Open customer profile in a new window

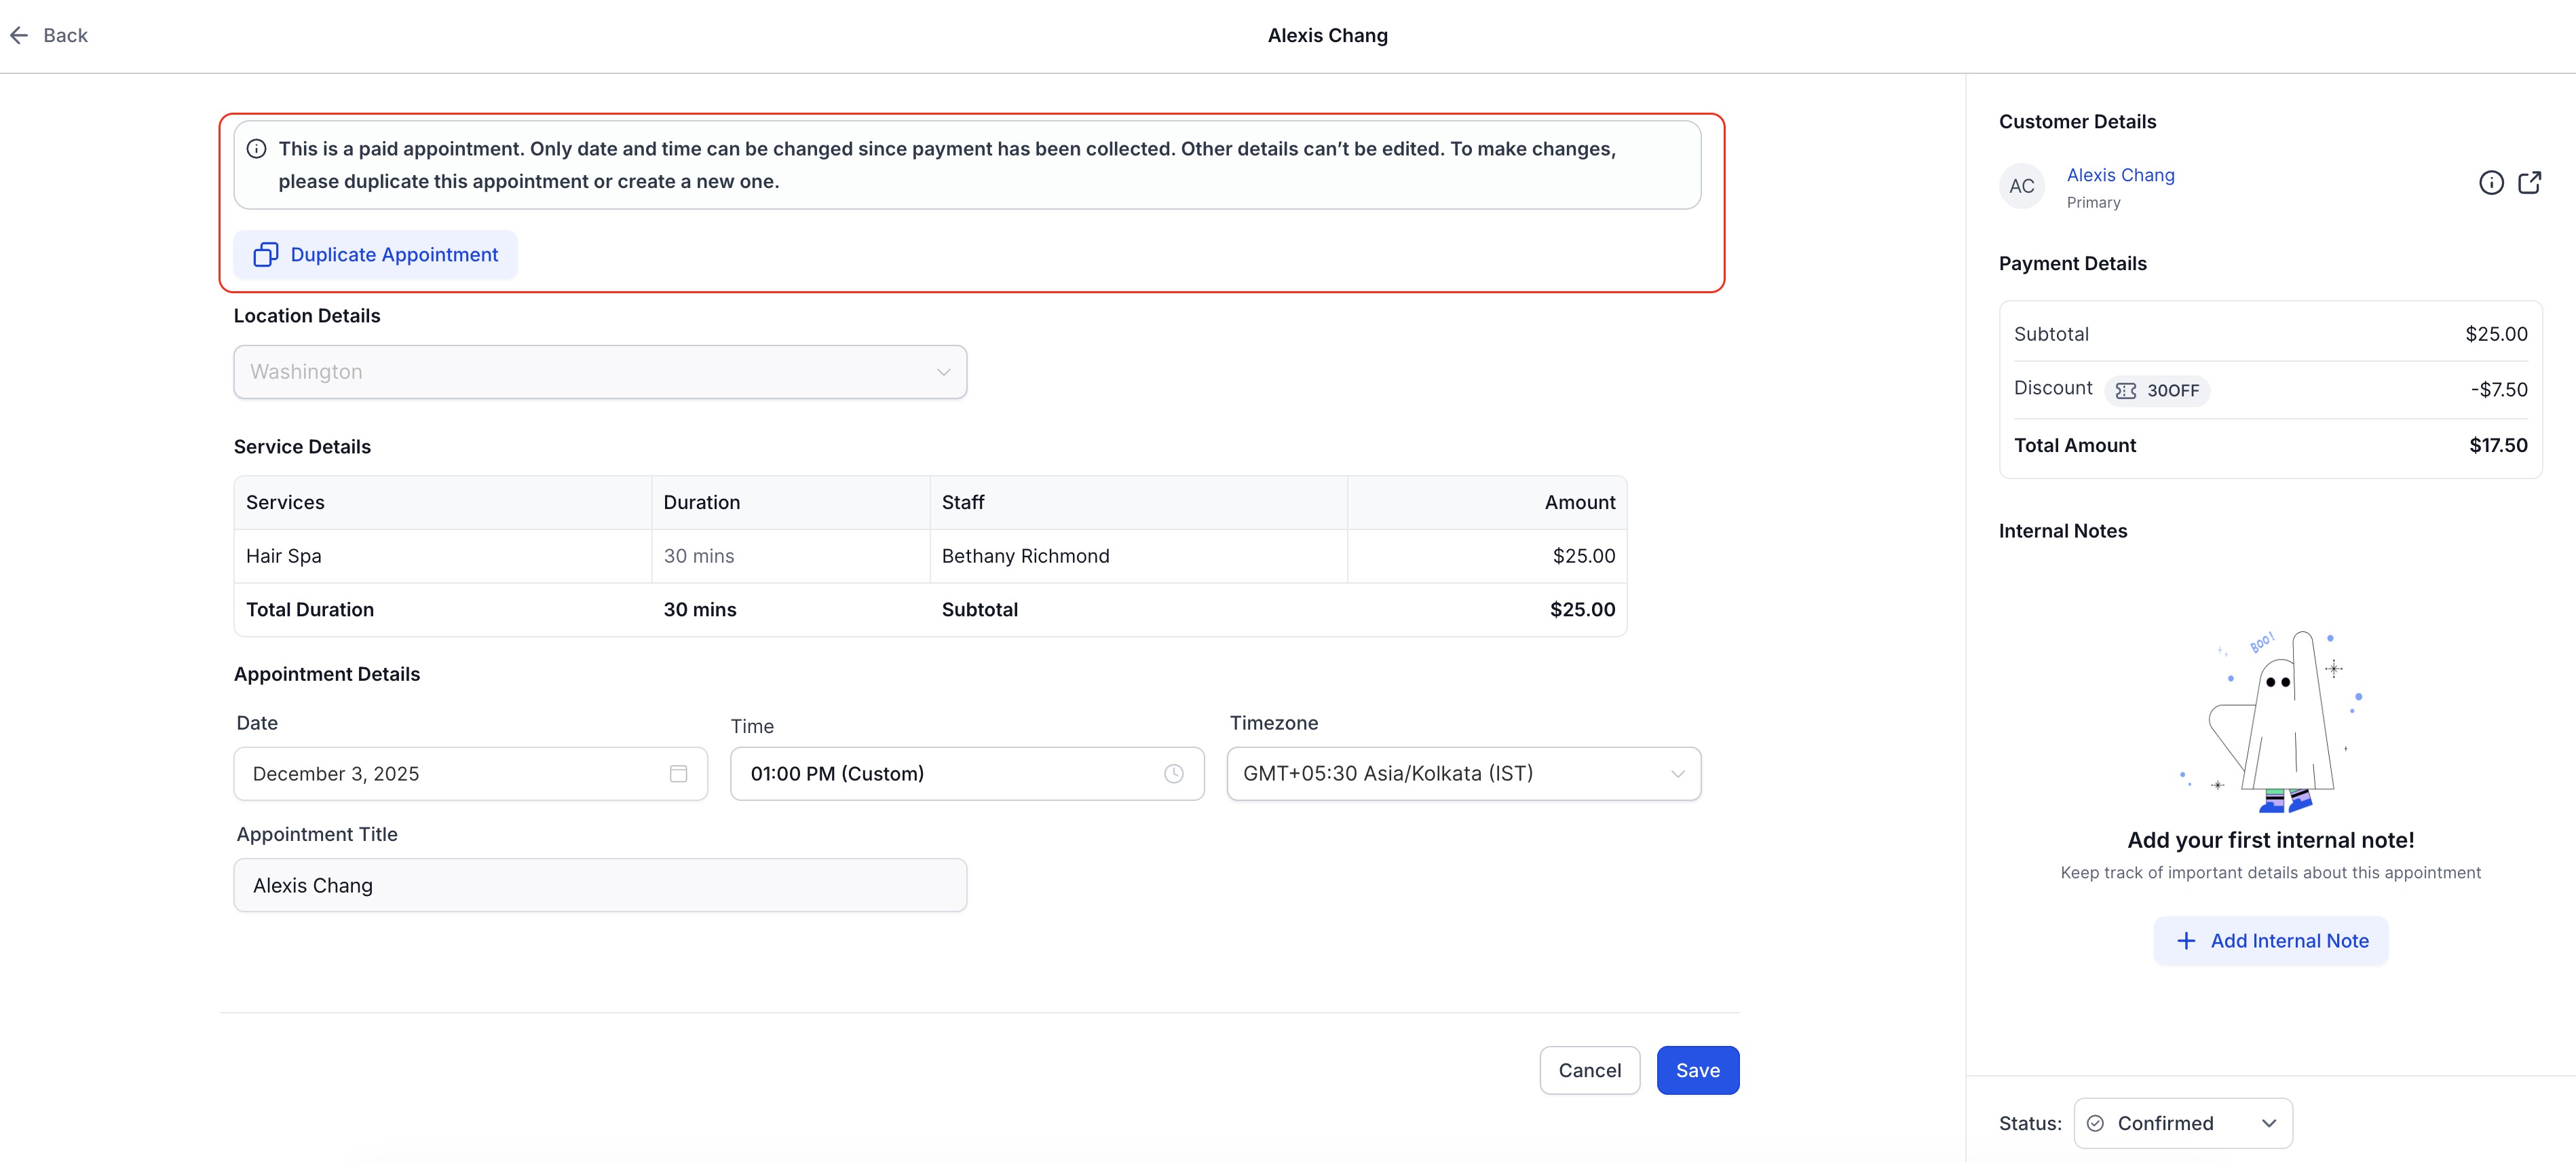click(x=2529, y=183)
